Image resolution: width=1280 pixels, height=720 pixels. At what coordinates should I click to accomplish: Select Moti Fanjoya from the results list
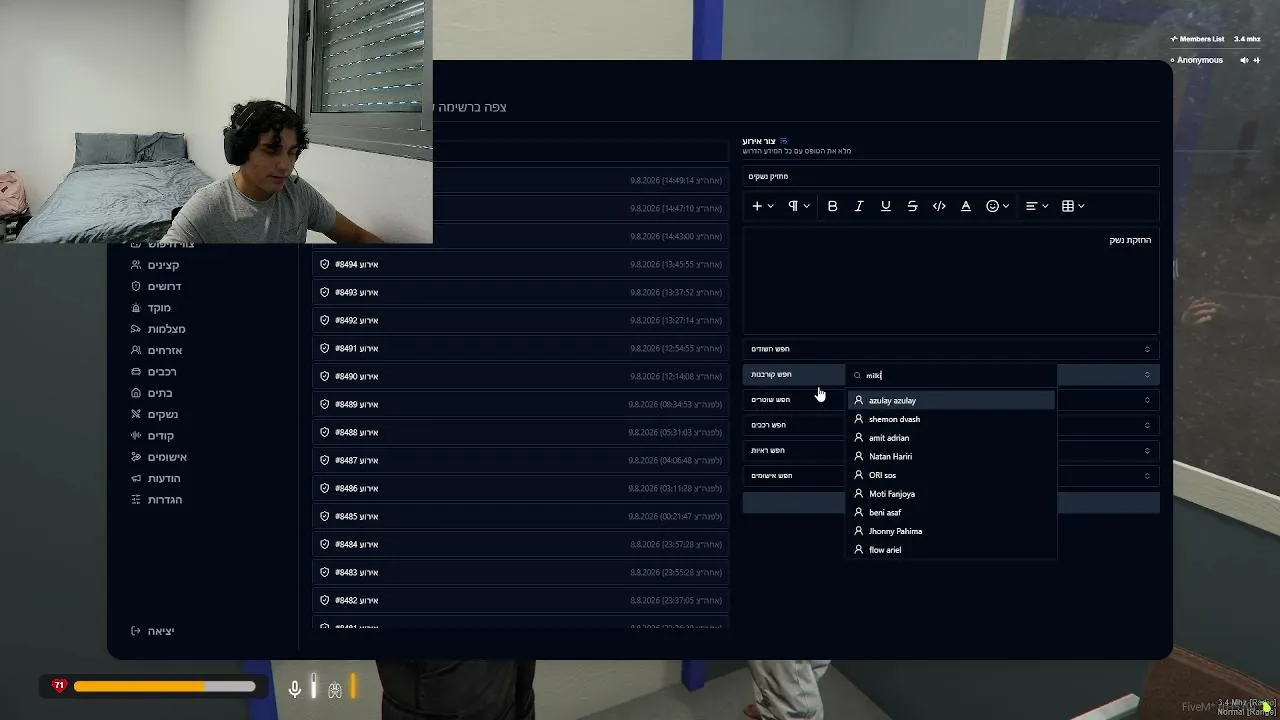[951, 494]
